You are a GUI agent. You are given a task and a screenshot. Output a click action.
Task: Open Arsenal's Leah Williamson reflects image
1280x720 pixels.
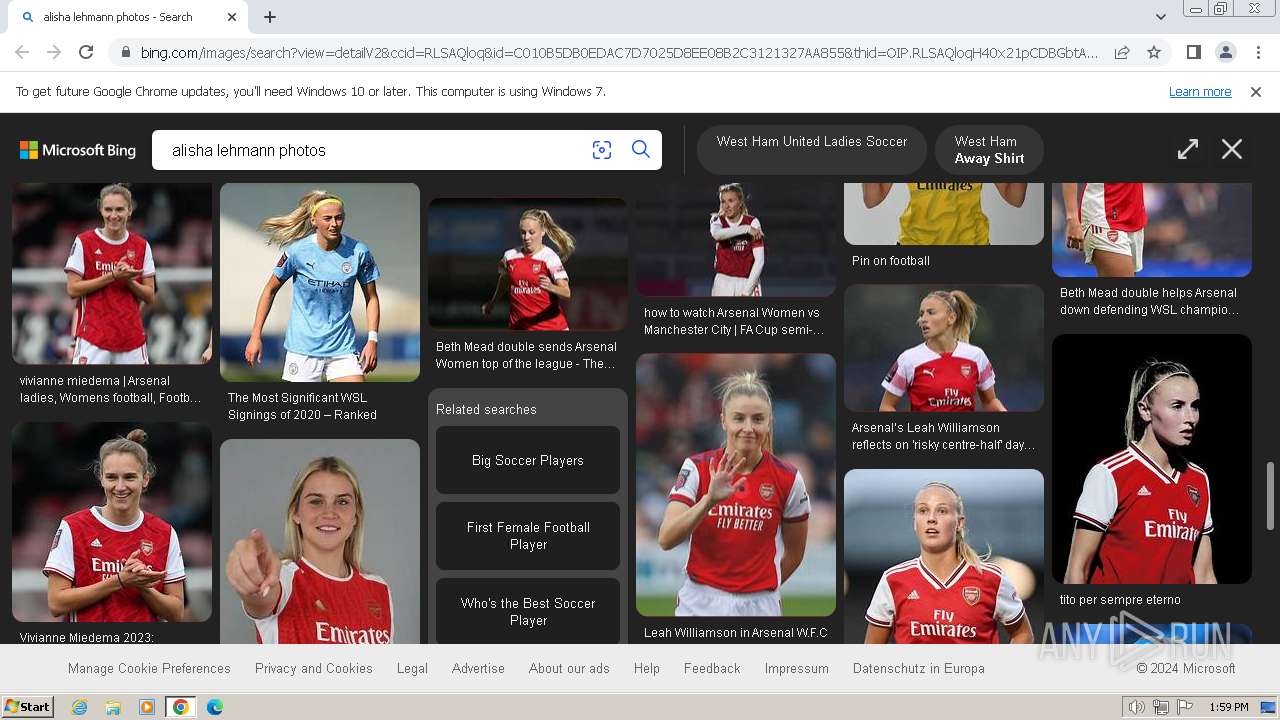coord(944,348)
